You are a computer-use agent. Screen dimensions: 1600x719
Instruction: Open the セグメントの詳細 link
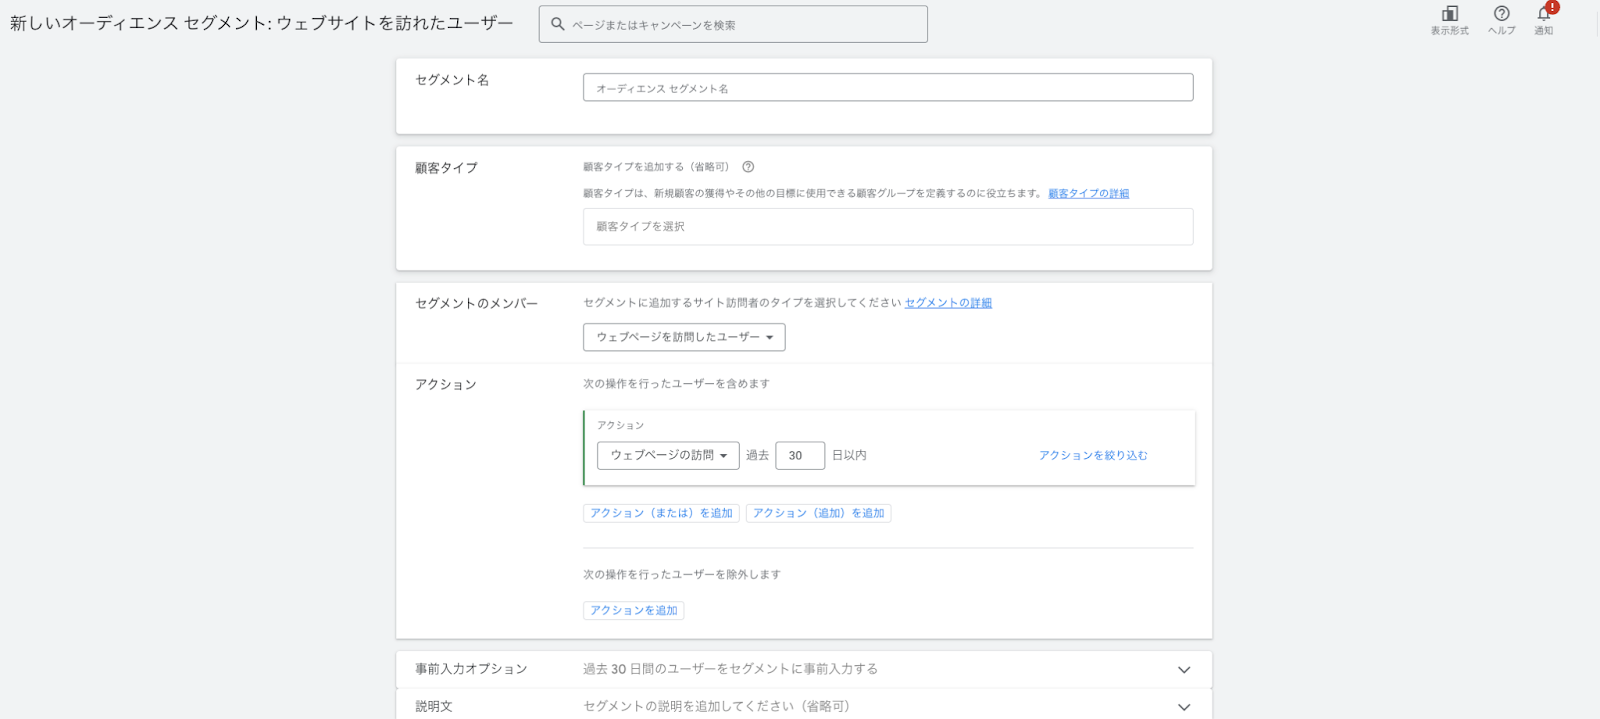click(948, 303)
